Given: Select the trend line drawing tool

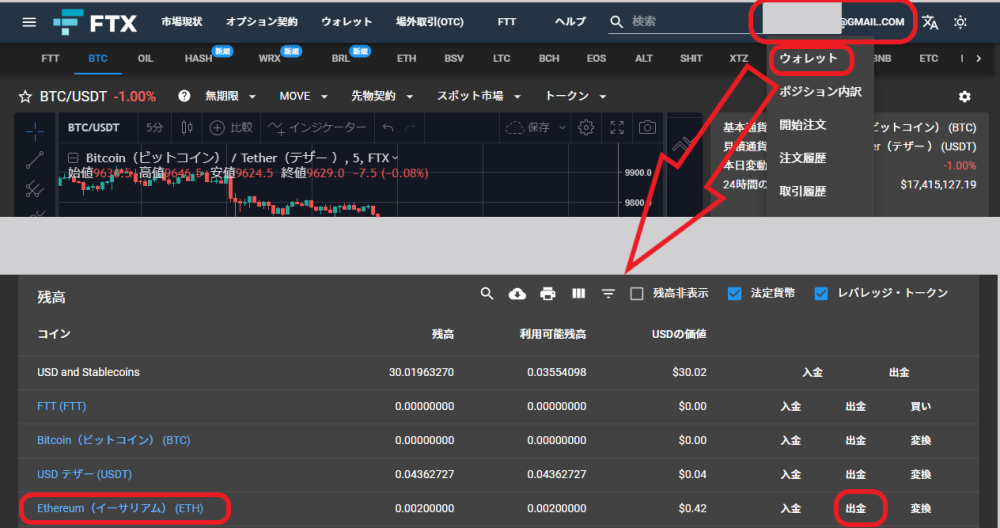Looking at the screenshot, I should 35,159.
